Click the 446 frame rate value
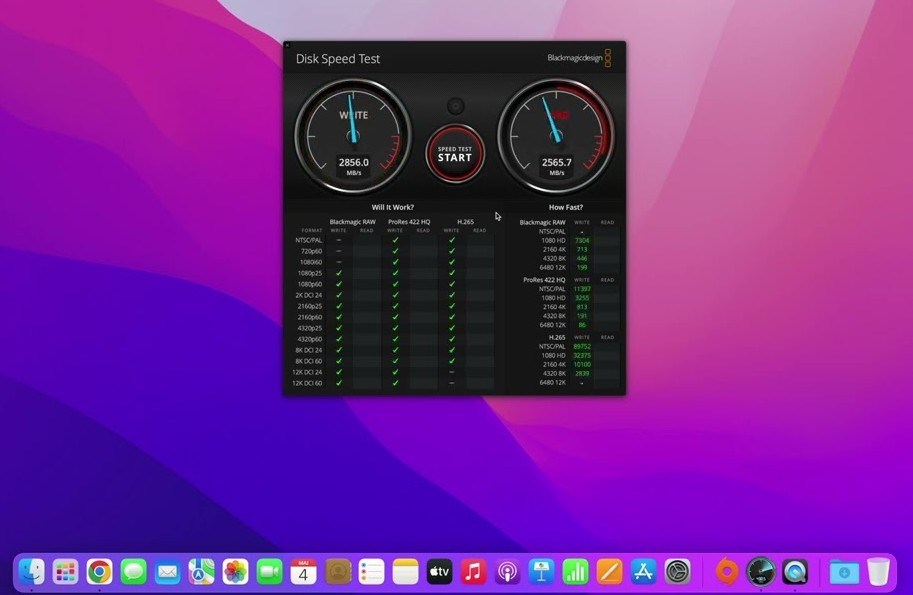913x595 pixels. [582, 258]
